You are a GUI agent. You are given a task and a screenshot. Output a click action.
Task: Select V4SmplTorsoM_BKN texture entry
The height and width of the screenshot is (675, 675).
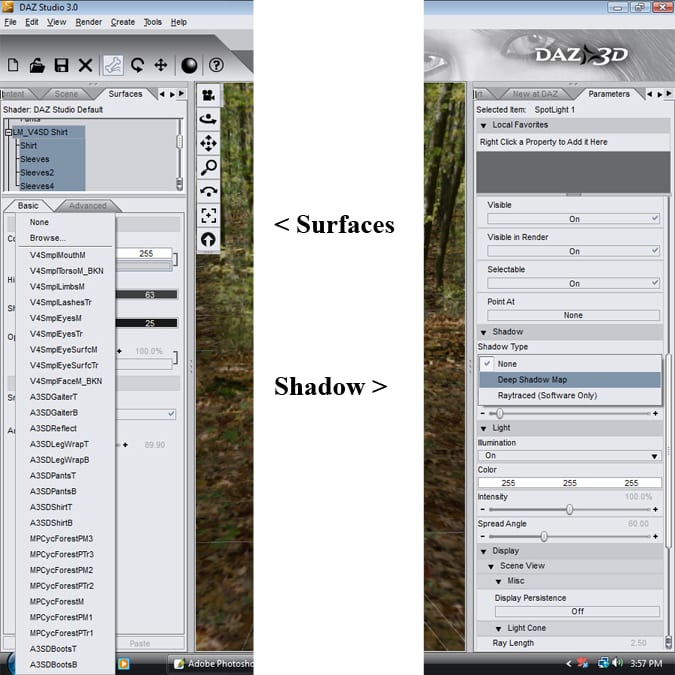click(66, 271)
